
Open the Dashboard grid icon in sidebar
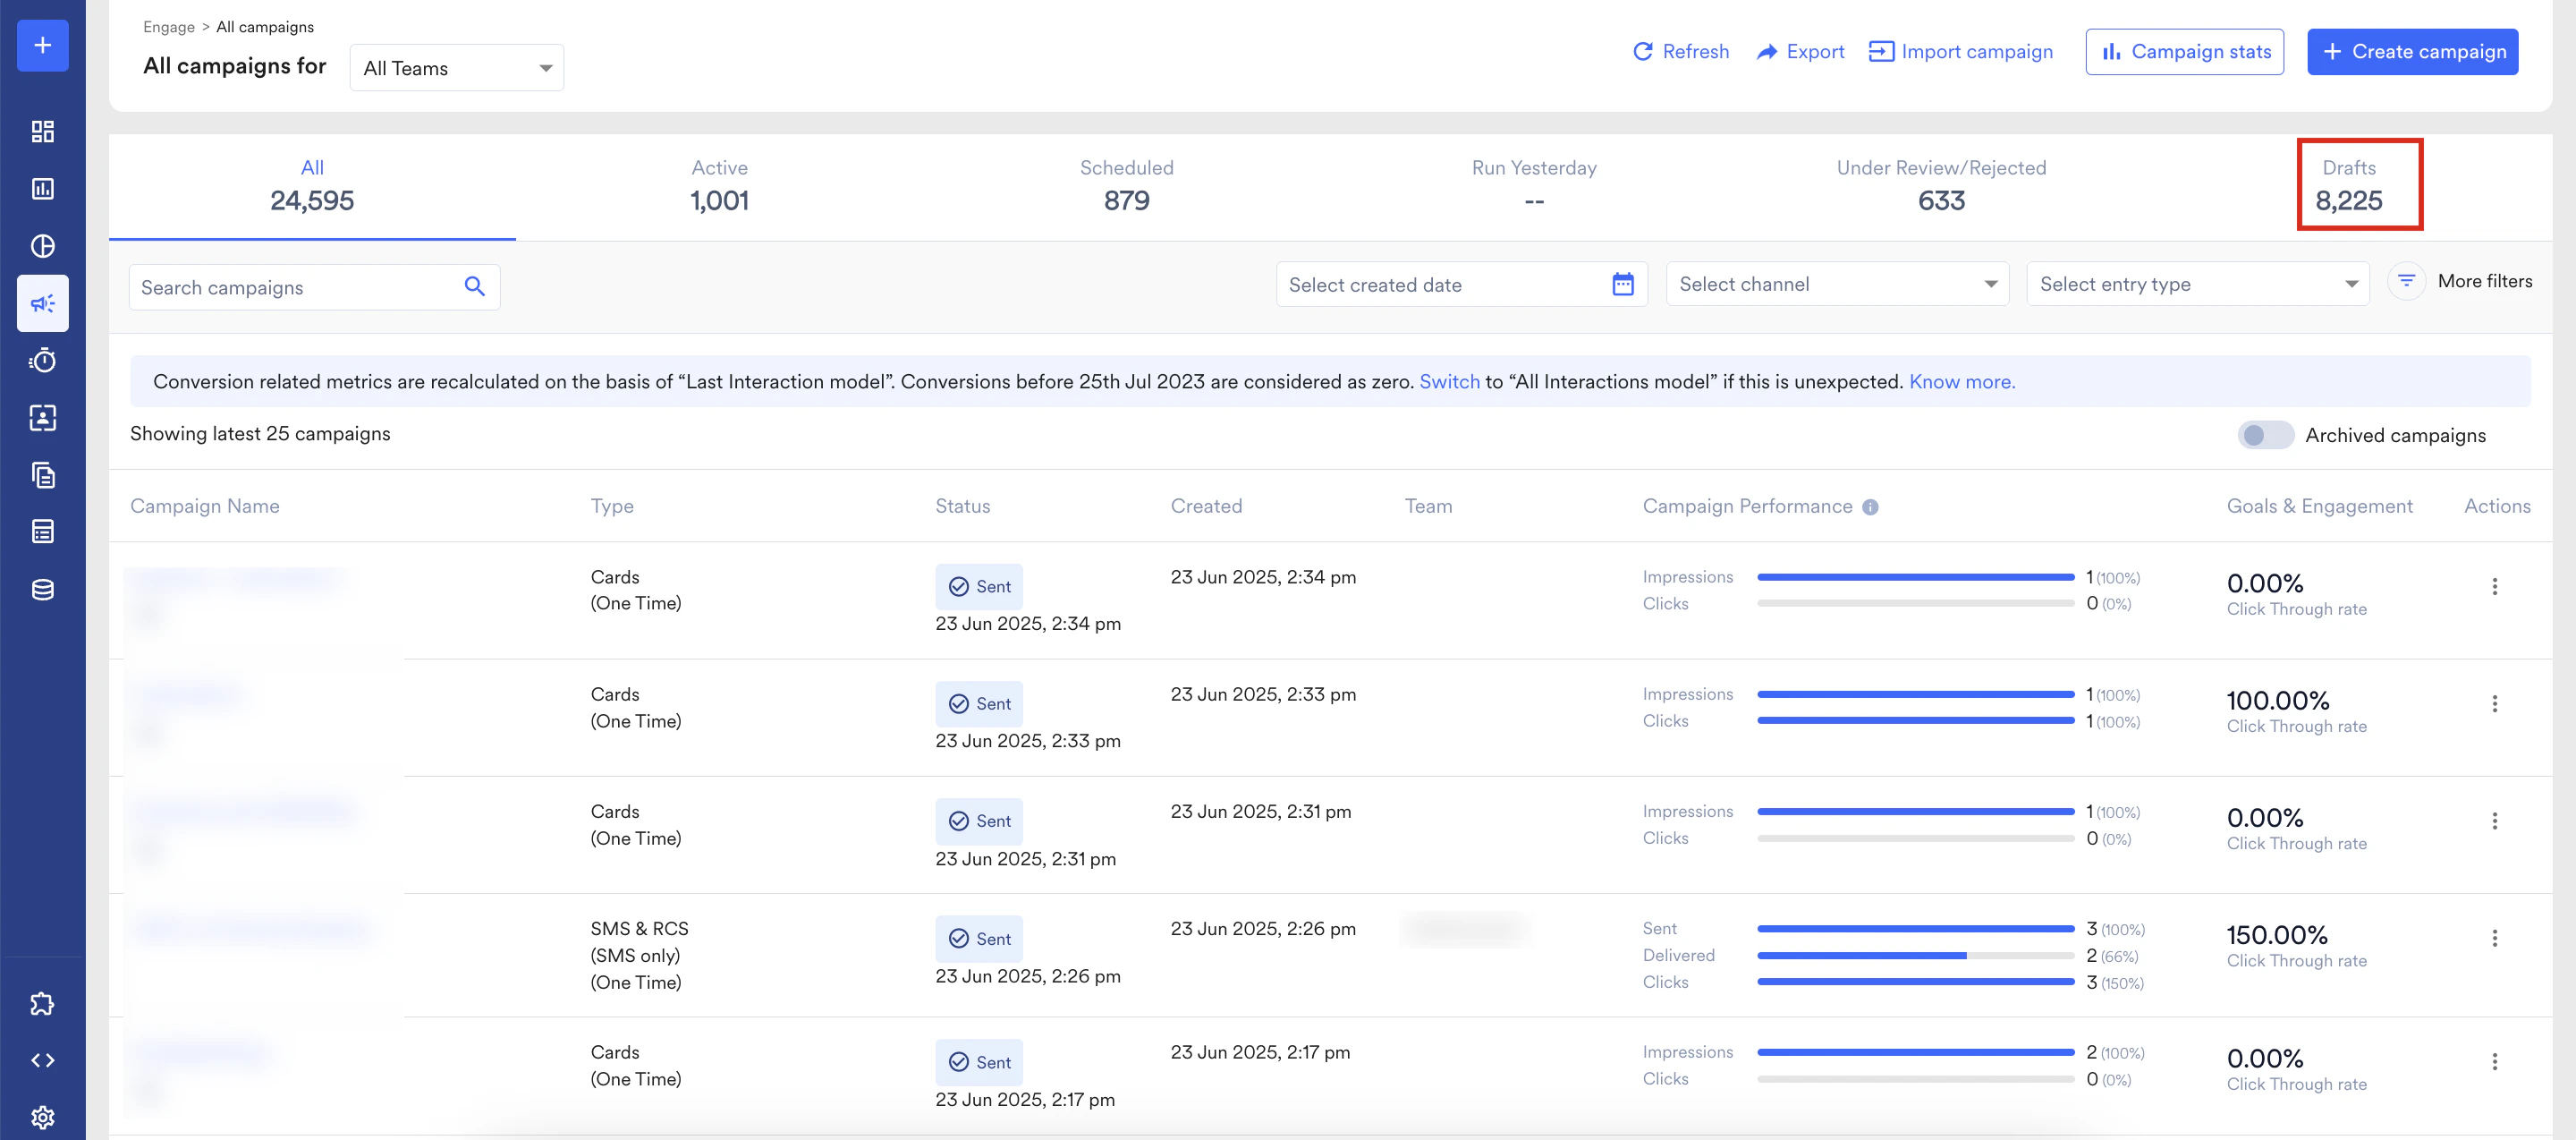pyautogui.click(x=42, y=131)
